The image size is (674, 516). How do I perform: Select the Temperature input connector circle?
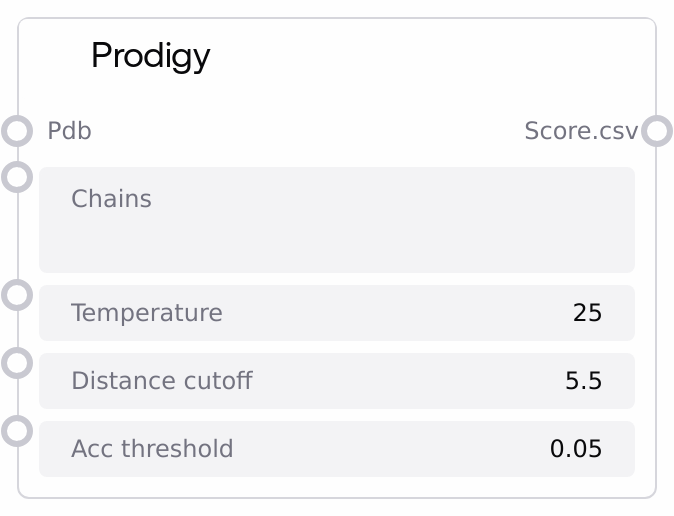[17, 295]
